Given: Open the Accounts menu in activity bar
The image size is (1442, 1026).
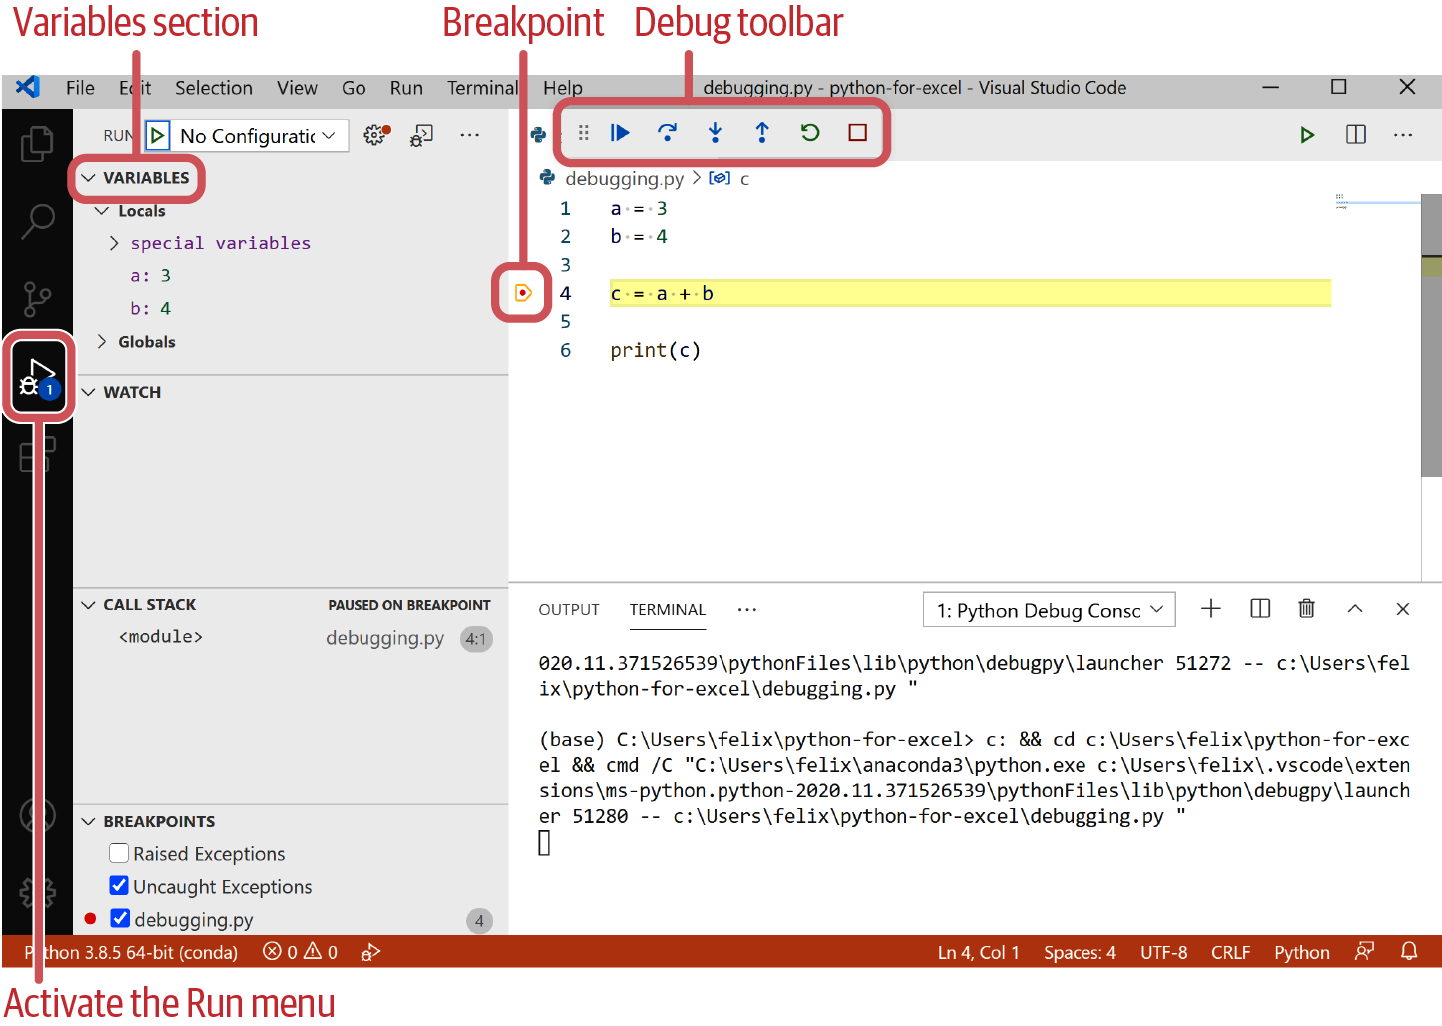Looking at the screenshot, I should 37,815.
